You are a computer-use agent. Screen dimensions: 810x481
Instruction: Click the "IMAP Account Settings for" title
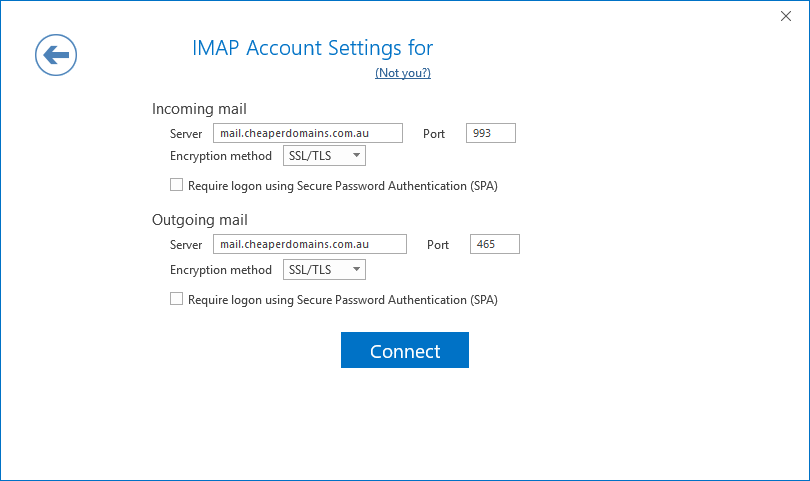tap(313, 48)
